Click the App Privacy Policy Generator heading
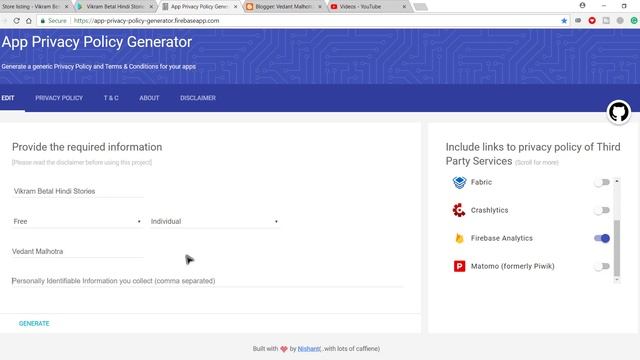This screenshot has height=360, width=640. (97, 42)
